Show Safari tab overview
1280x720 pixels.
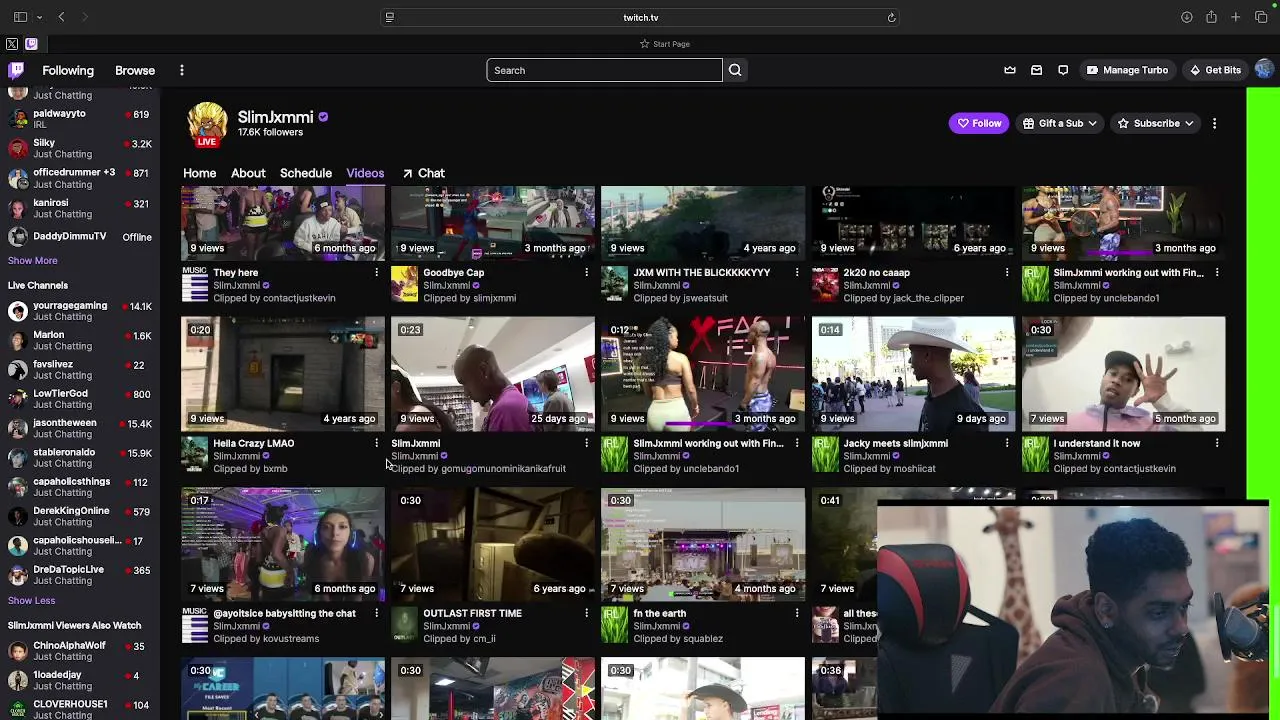tap(1261, 17)
